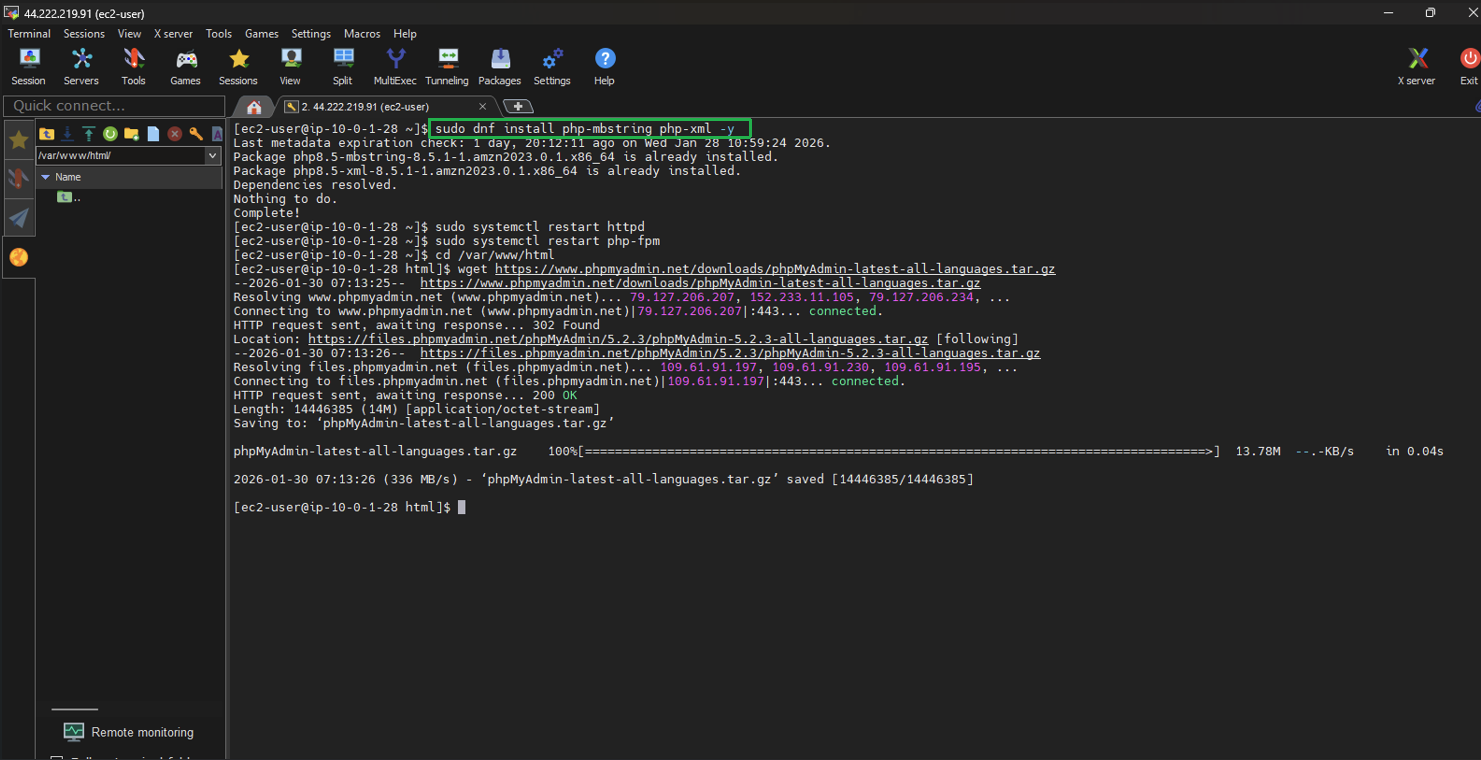The width and height of the screenshot is (1481, 760).
Task: Open the Settings menu in the menu bar
Action: (310, 33)
